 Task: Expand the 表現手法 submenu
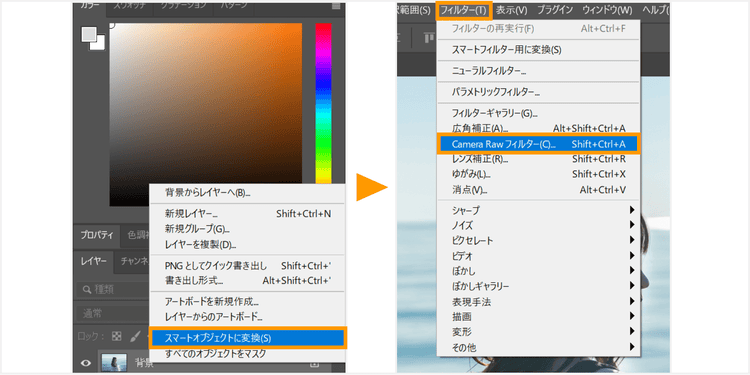(538, 302)
